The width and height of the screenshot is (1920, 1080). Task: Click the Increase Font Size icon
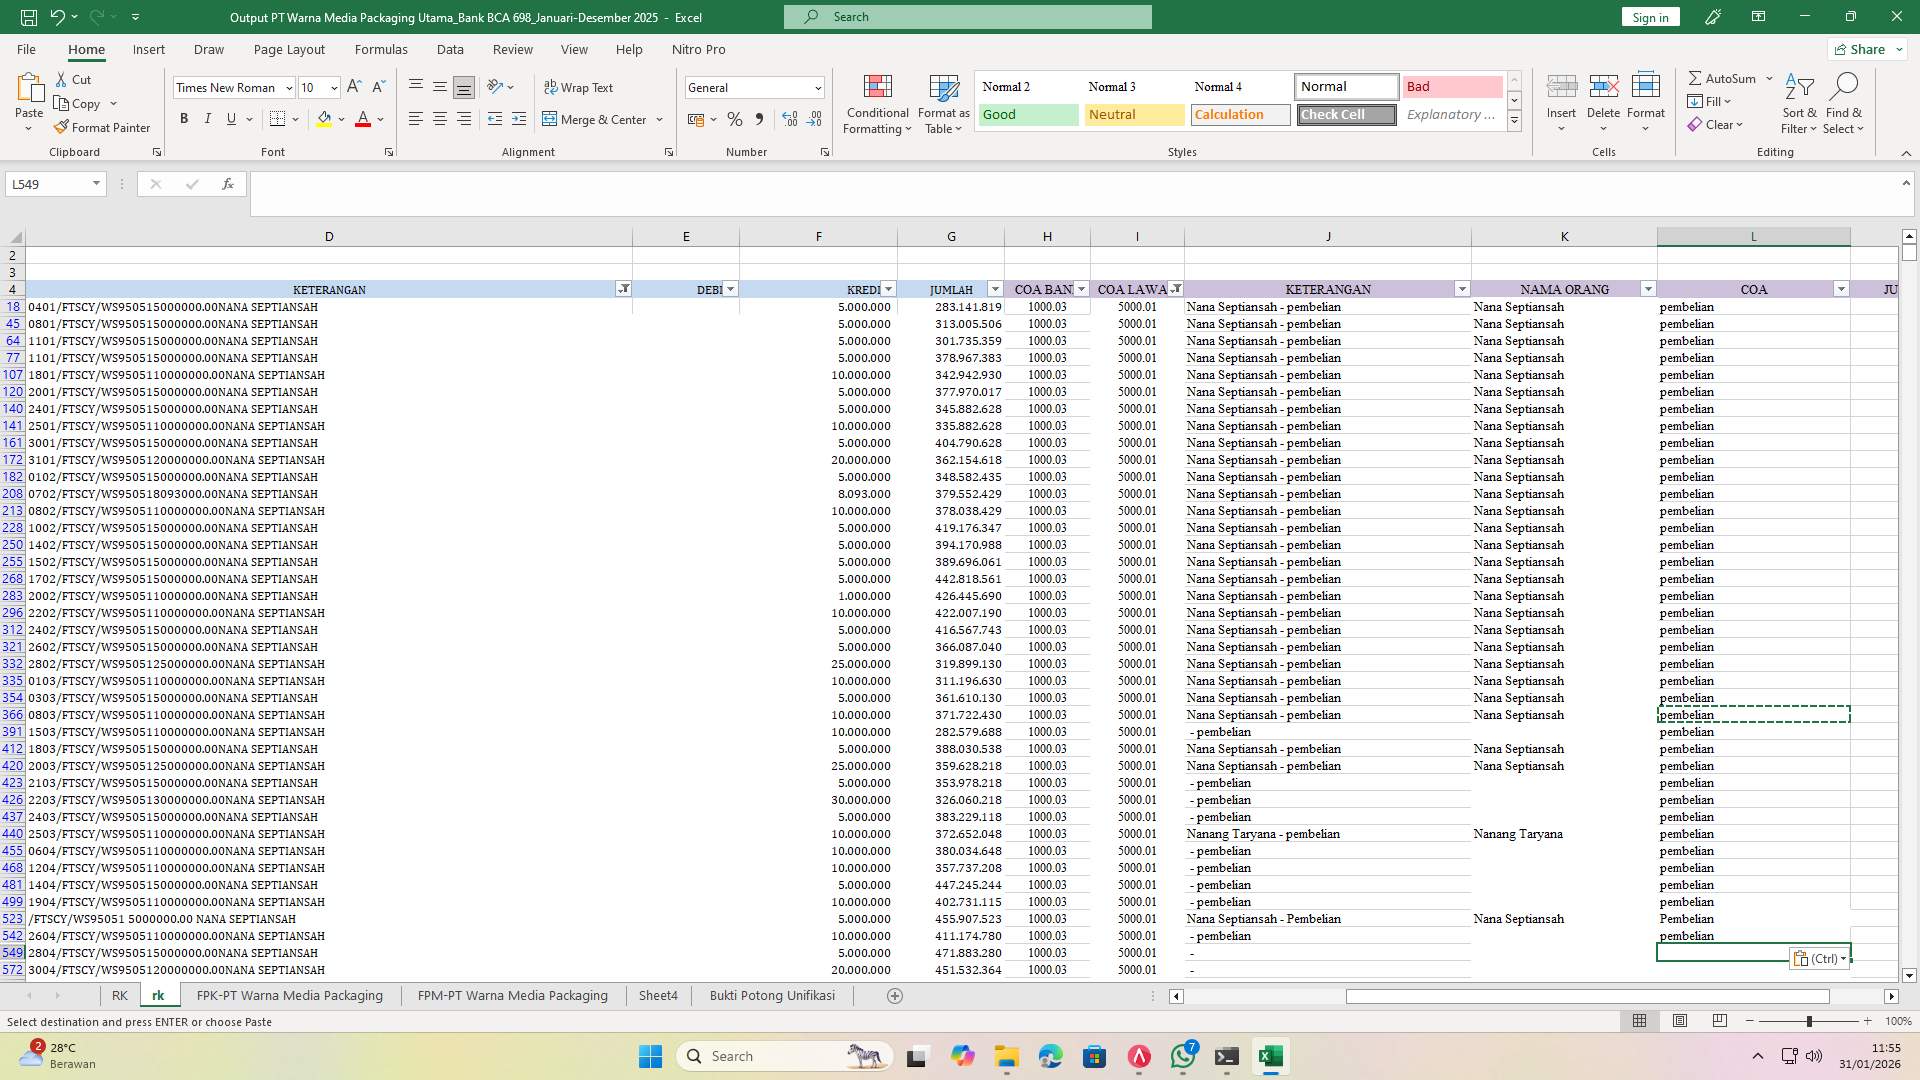point(352,86)
